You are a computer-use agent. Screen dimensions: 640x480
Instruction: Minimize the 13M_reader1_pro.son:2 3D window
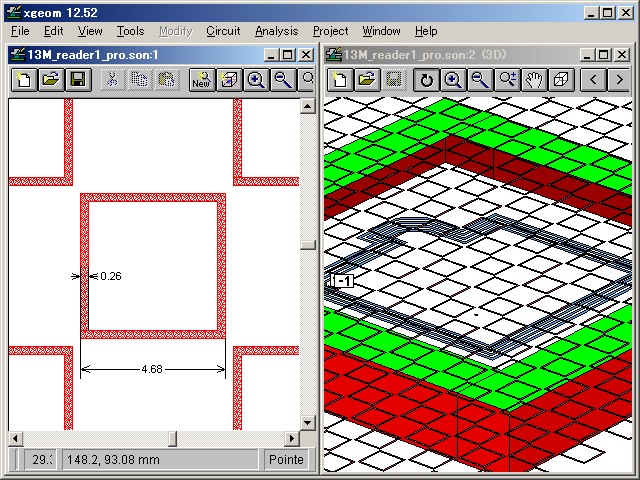coord(587,55)
